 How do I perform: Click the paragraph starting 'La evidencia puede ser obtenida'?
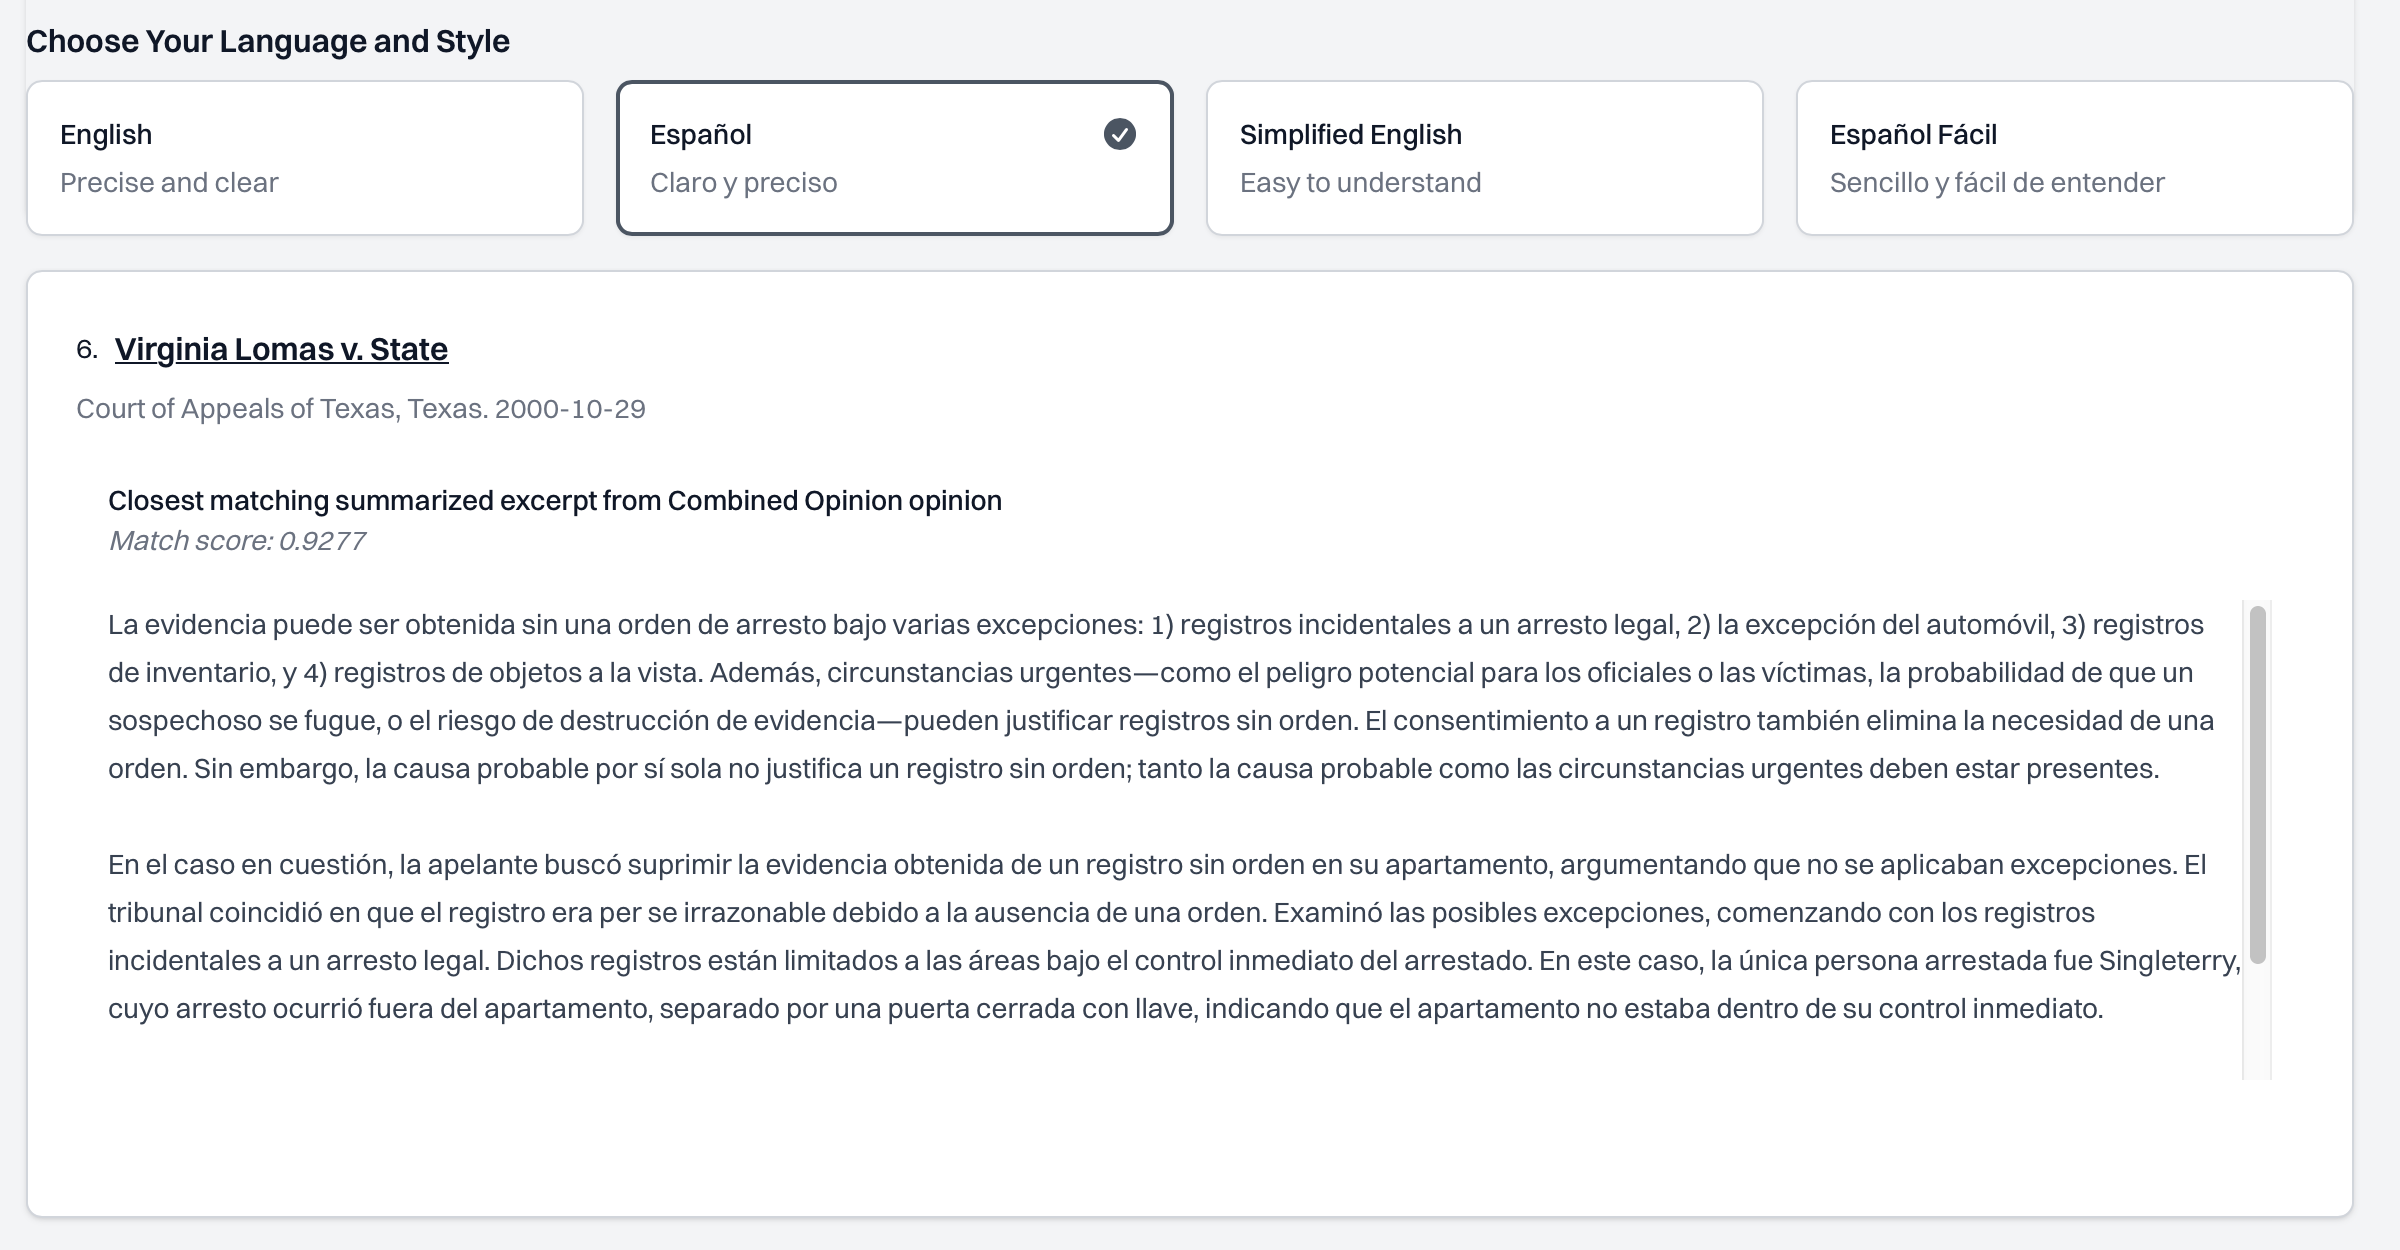[1161, 697]
